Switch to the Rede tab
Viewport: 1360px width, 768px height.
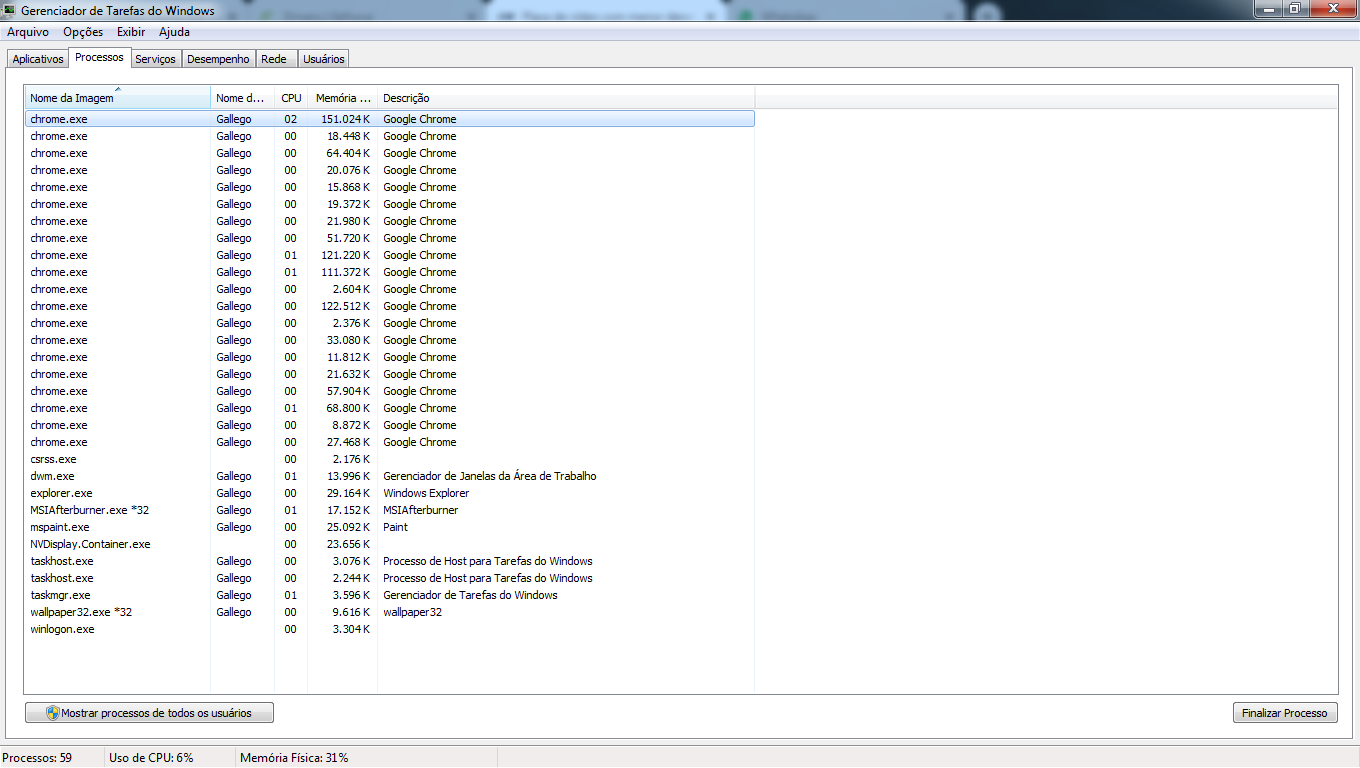pos(274,59)
